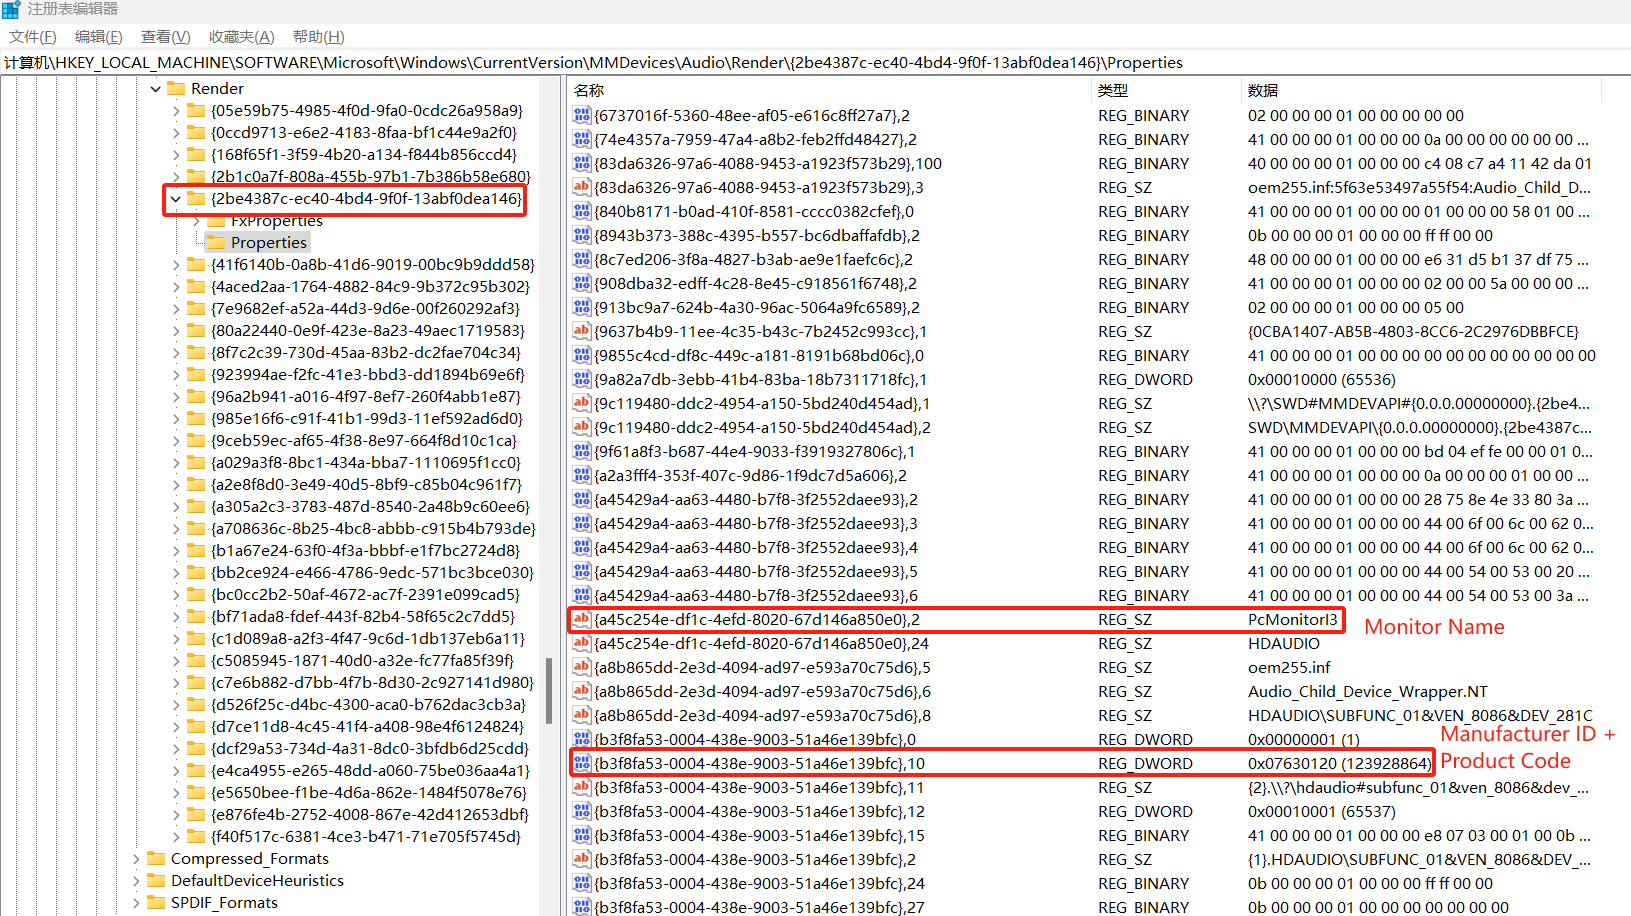Click string icon of {a45c254e-df1c-4efd-8020-67d146a850e0},24
This screenshot has width=1631, height=916.
581,643
